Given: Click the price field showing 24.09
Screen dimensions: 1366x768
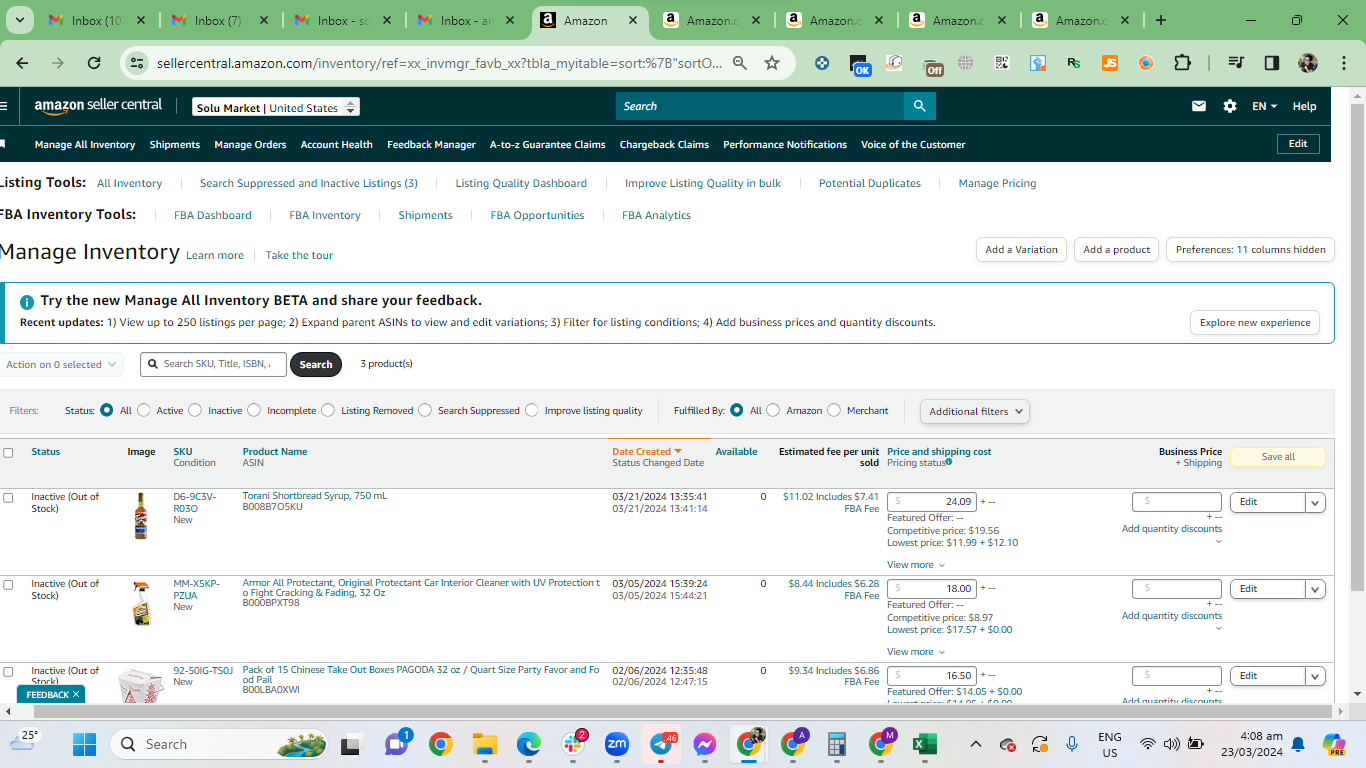Looking at the screenshot, I should [x=932, y=502].
